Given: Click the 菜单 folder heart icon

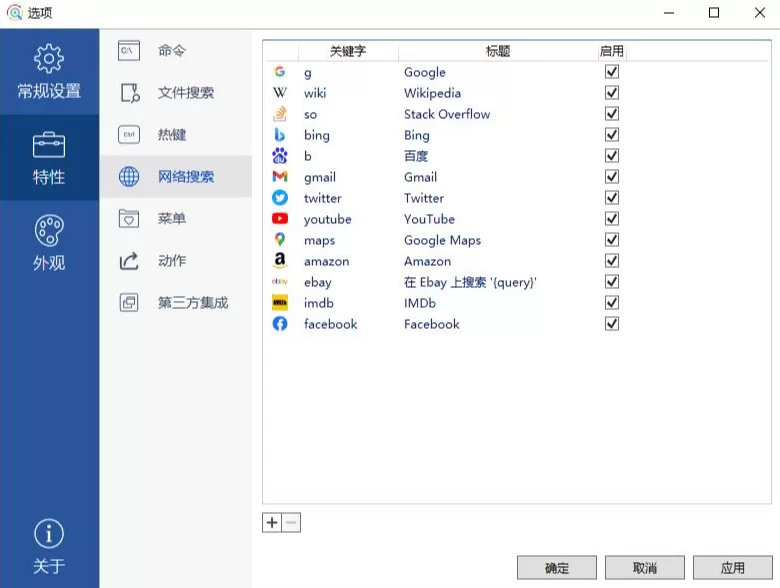Looking at the screenshot, I should 129,218.
